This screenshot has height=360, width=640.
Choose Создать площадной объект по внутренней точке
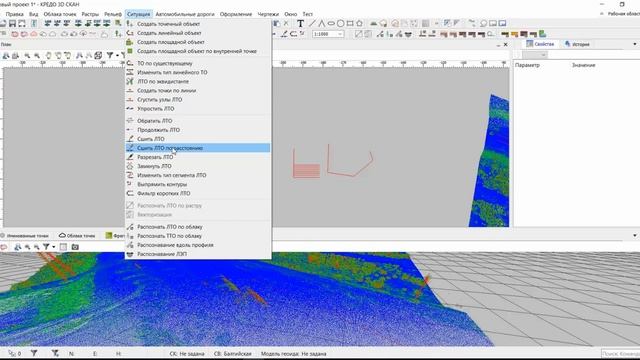point(198,51)
